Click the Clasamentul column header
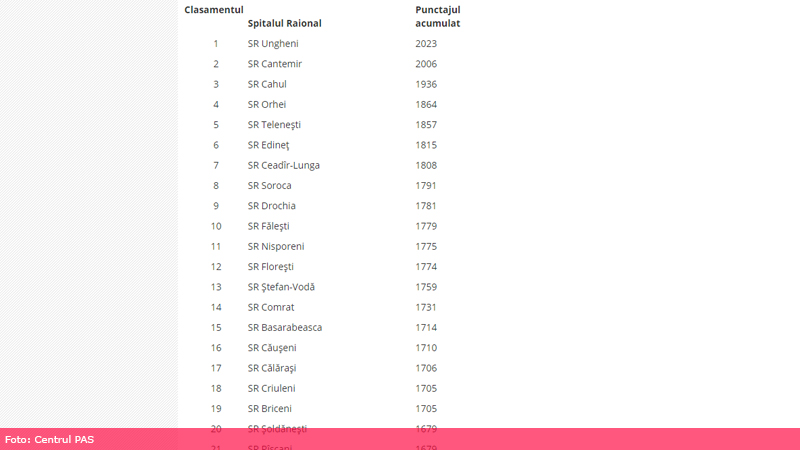The width and height of the screenshot is (800, 450). (x=214, y=10)
